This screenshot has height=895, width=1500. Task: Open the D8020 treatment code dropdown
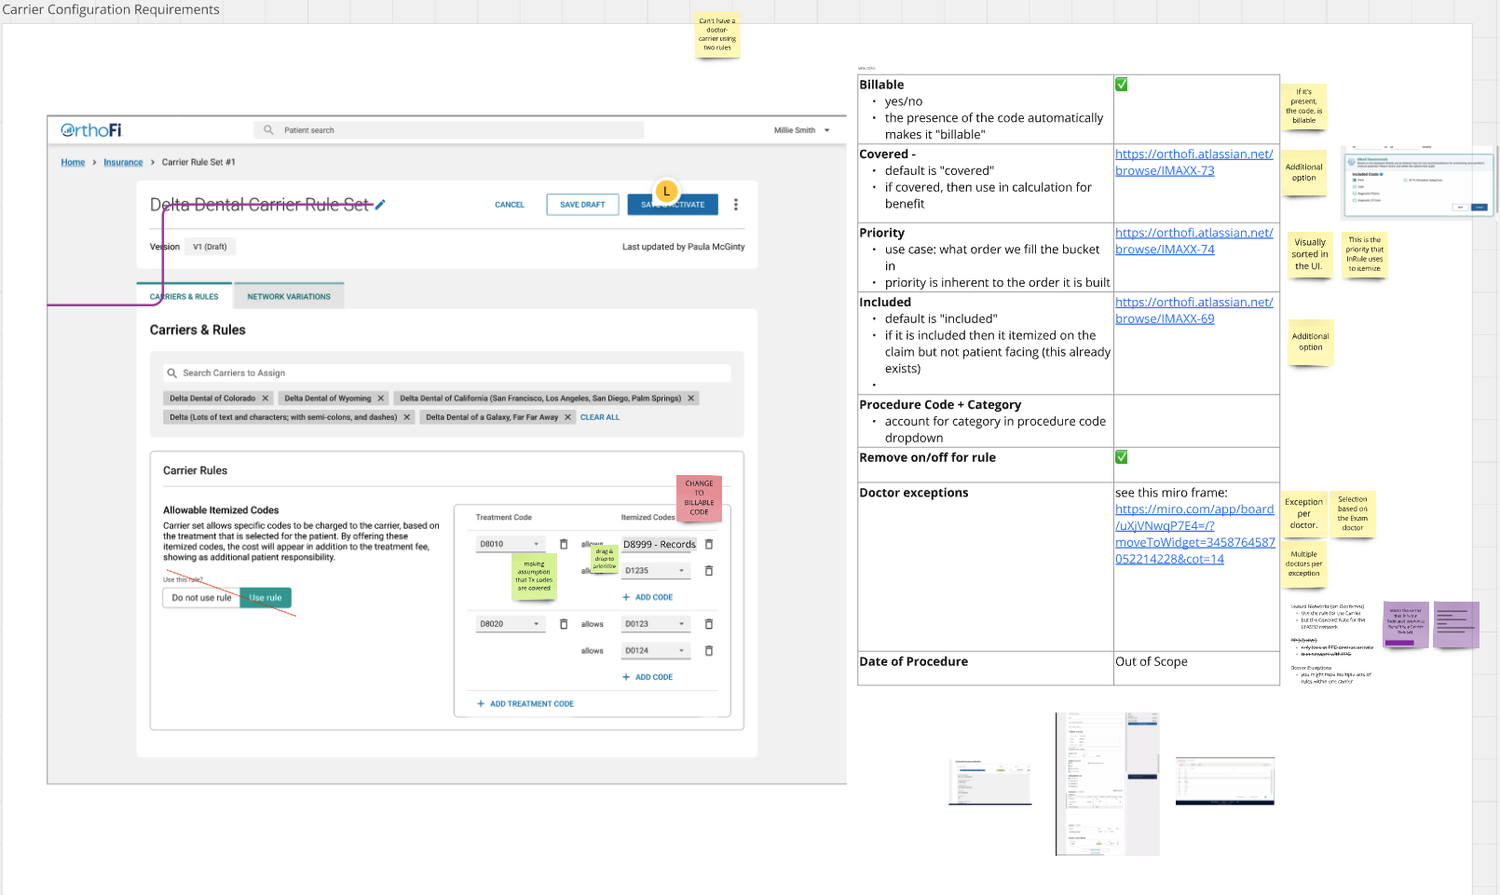(x=510, y=624)
